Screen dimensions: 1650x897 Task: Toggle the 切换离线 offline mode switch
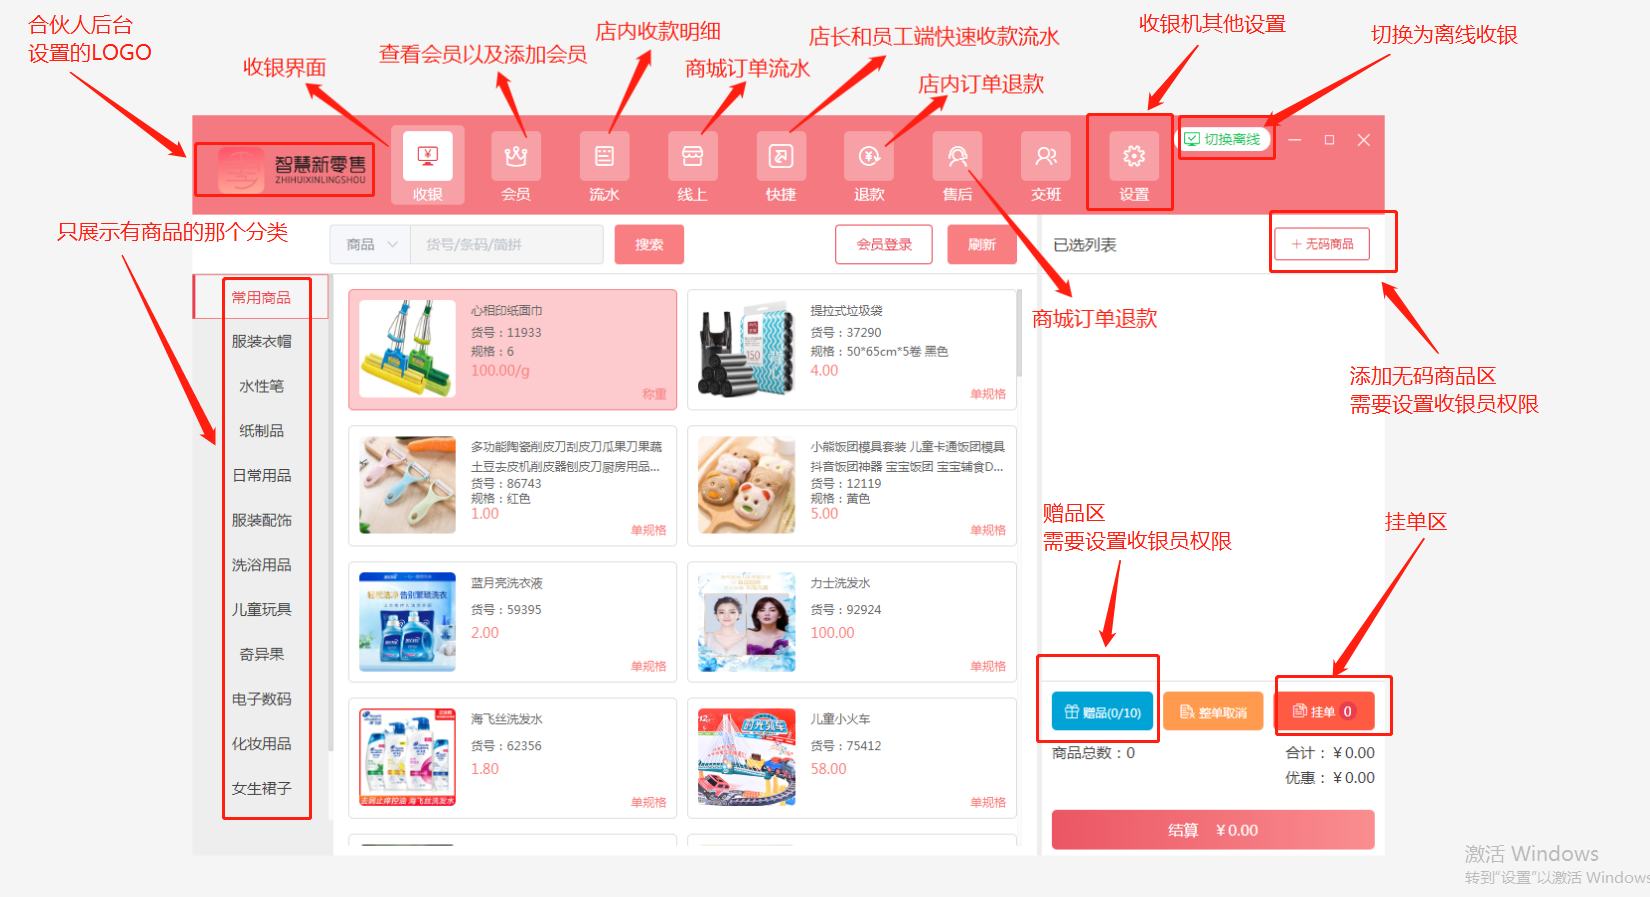coord(1224,139)
